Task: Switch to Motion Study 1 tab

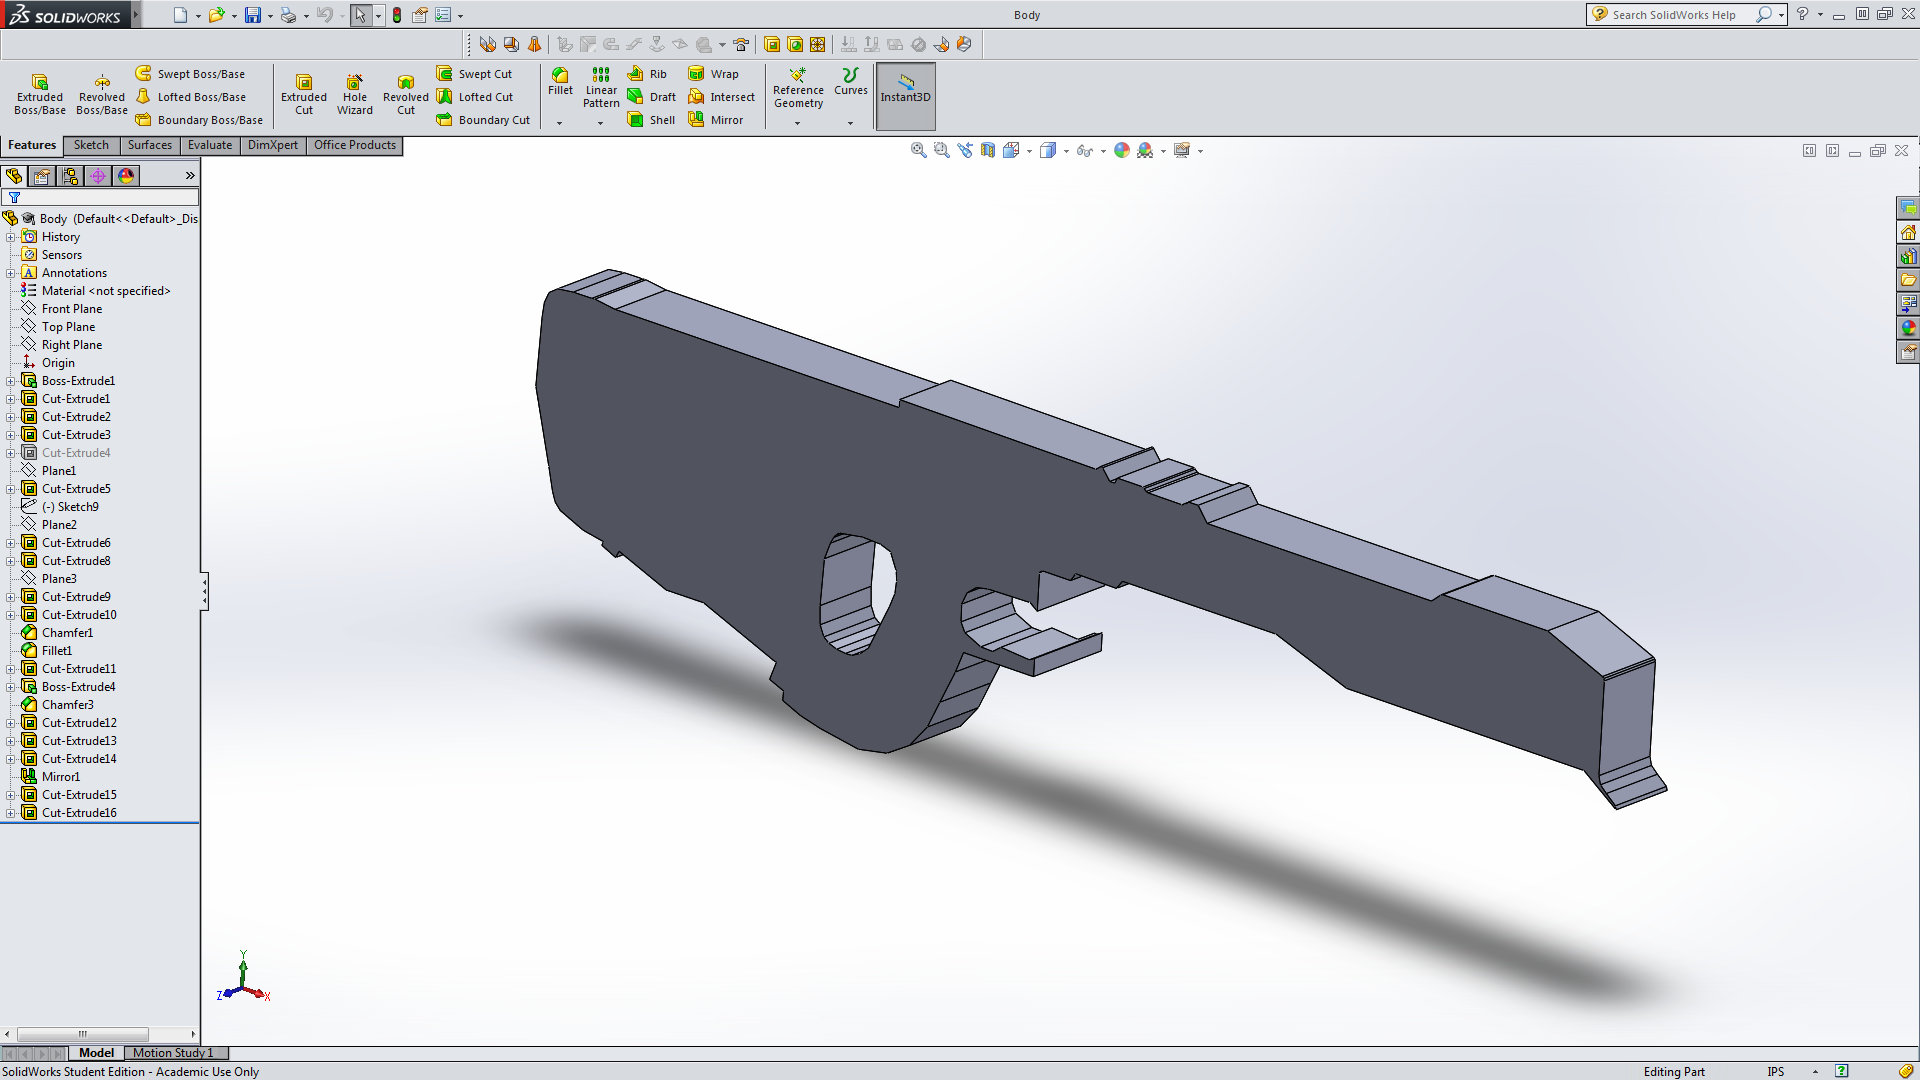Action: [173, 1053]
